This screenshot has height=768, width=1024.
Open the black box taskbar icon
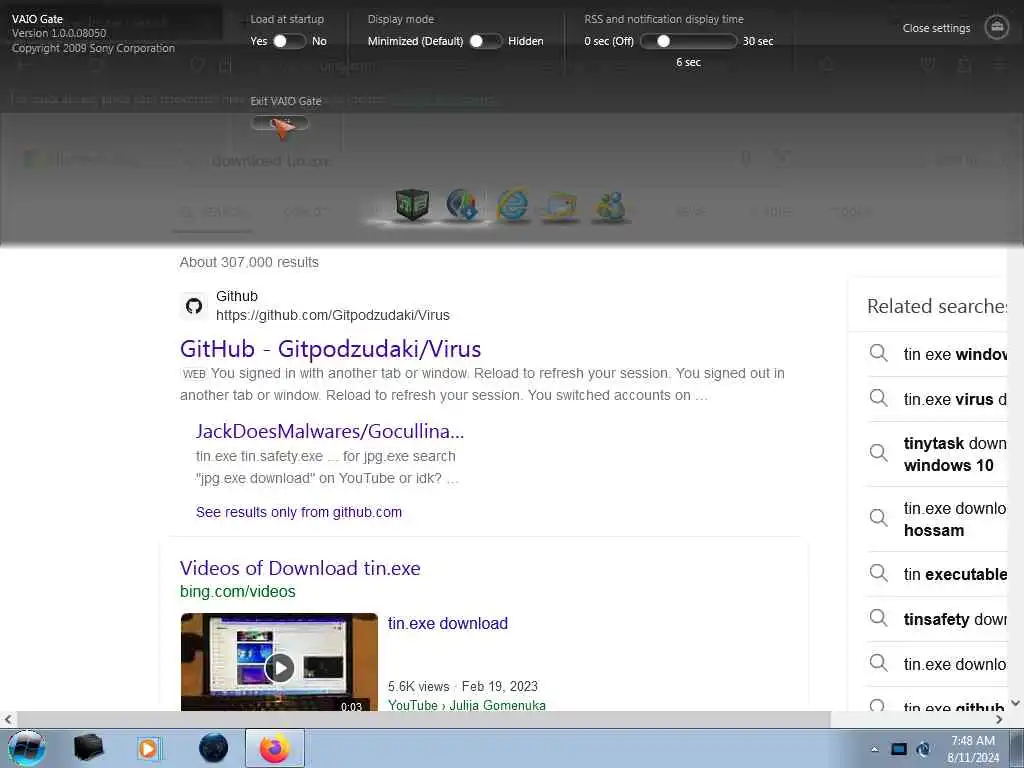pyautogui.click(x=88, y=748)
